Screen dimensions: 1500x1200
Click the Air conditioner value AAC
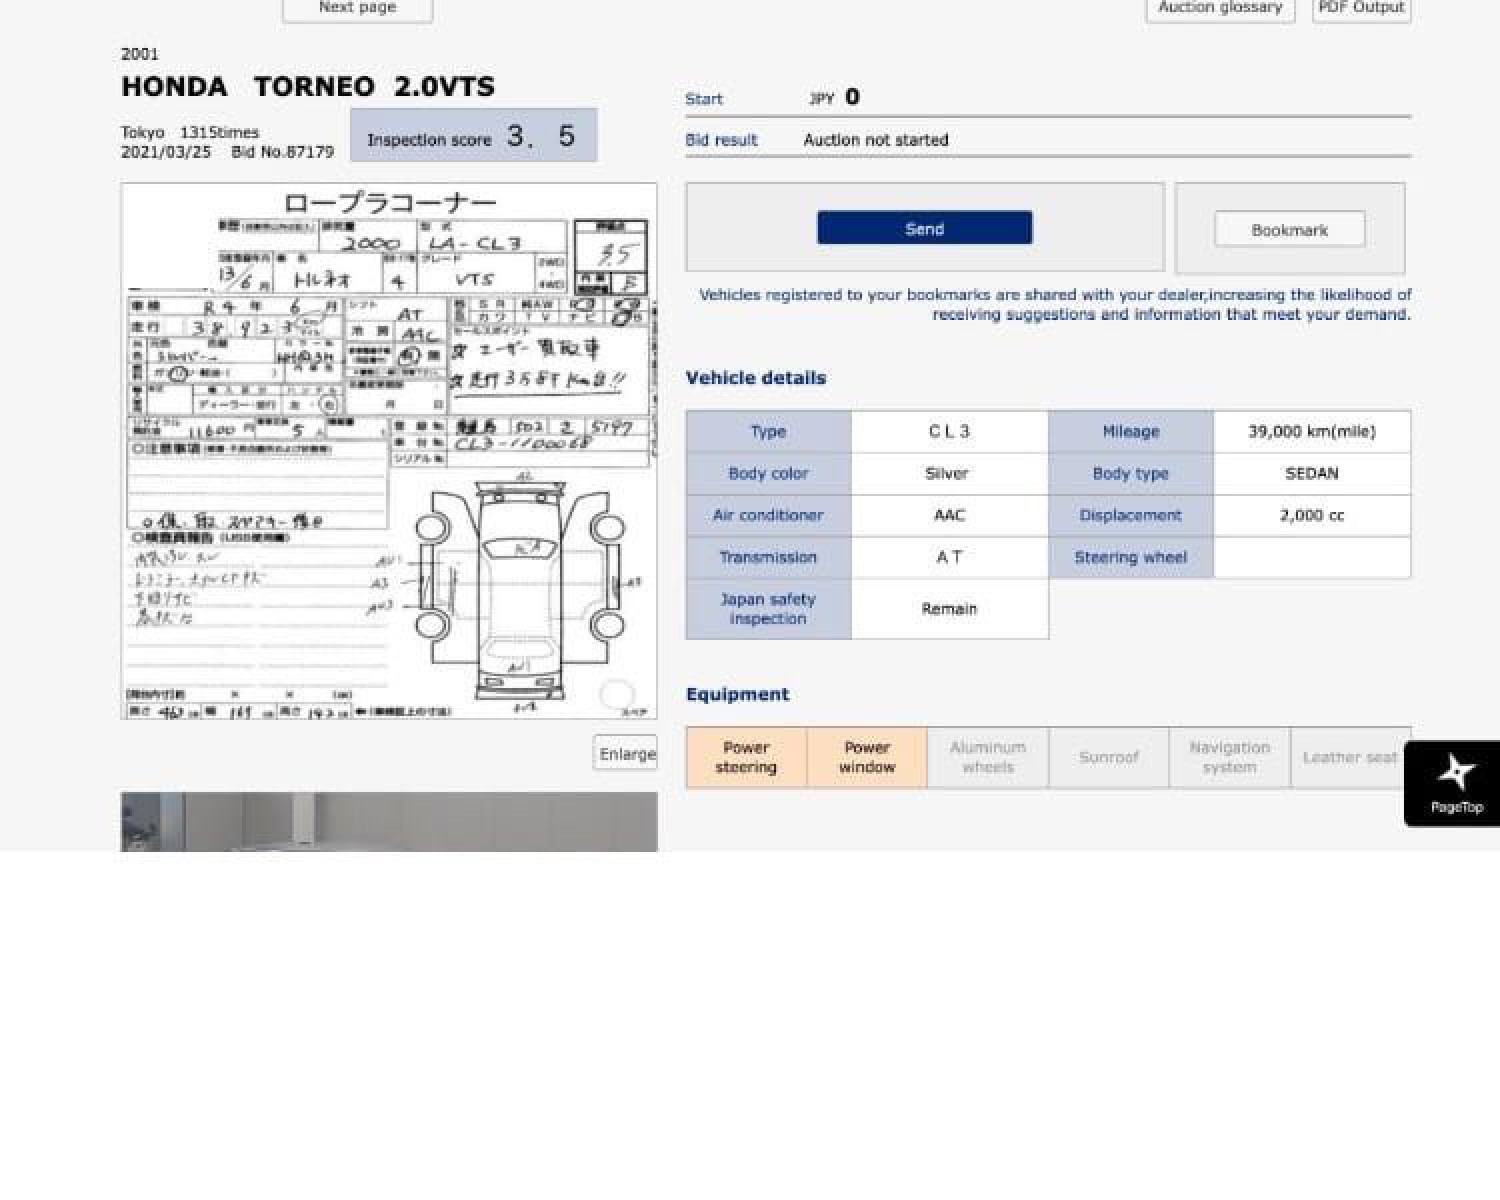(x=949, y=515)
